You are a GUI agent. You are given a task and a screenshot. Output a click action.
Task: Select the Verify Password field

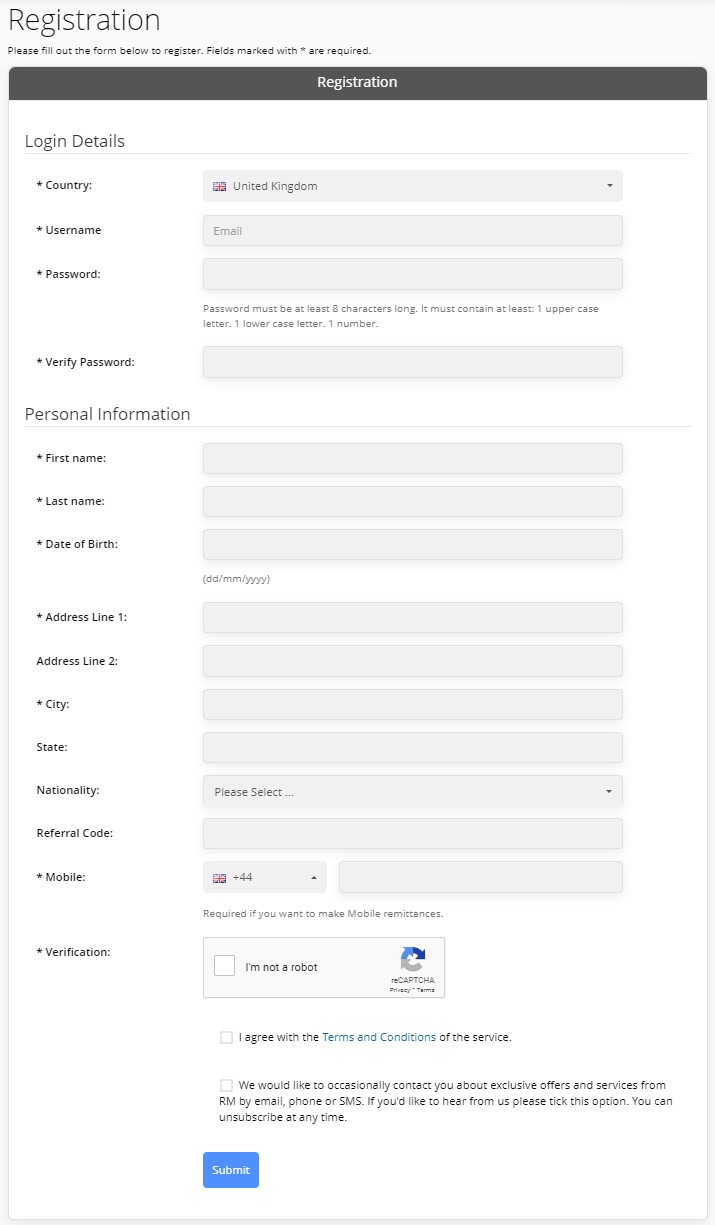413,362
